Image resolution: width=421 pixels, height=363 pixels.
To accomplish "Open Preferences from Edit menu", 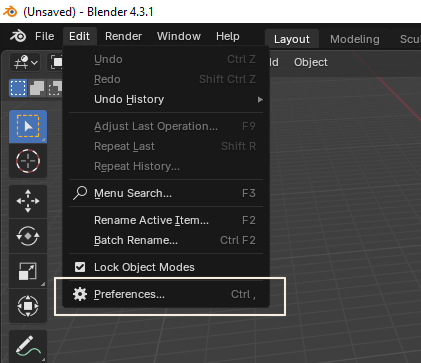I will pos(166,294).
